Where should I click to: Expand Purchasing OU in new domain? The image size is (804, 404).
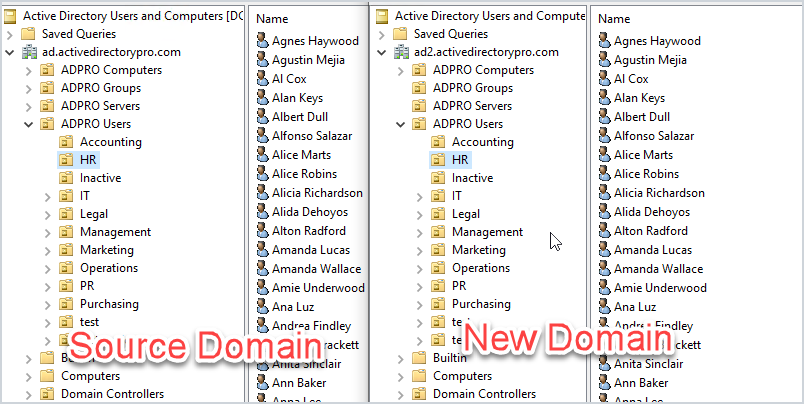[419, 305]
